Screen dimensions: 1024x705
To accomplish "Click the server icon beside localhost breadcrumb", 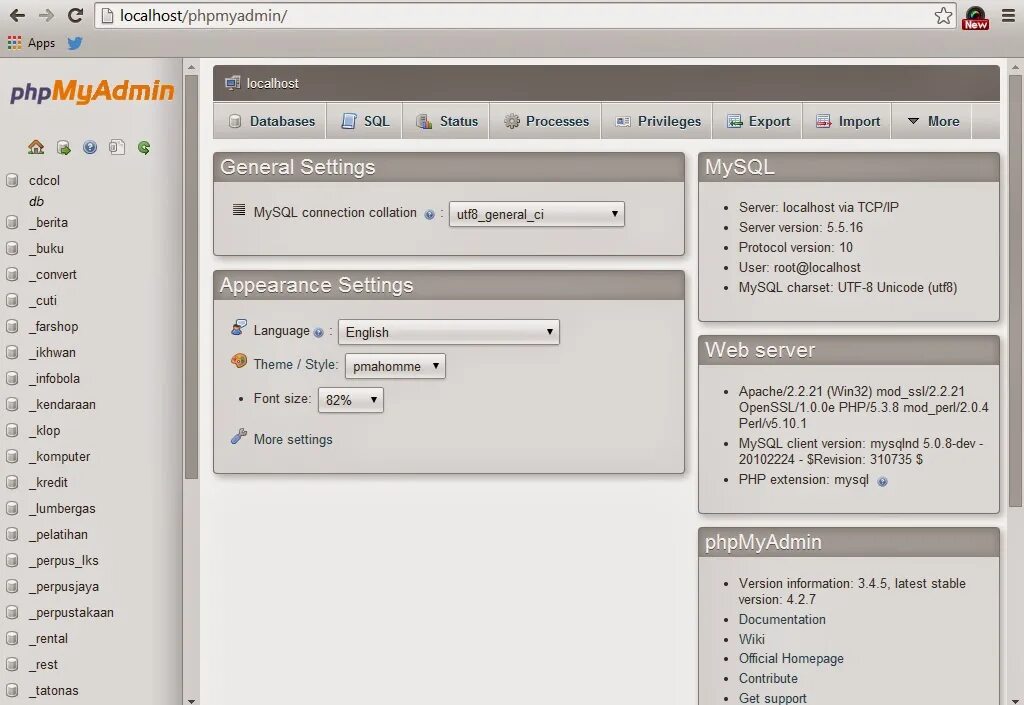I will tap(232, 83).
